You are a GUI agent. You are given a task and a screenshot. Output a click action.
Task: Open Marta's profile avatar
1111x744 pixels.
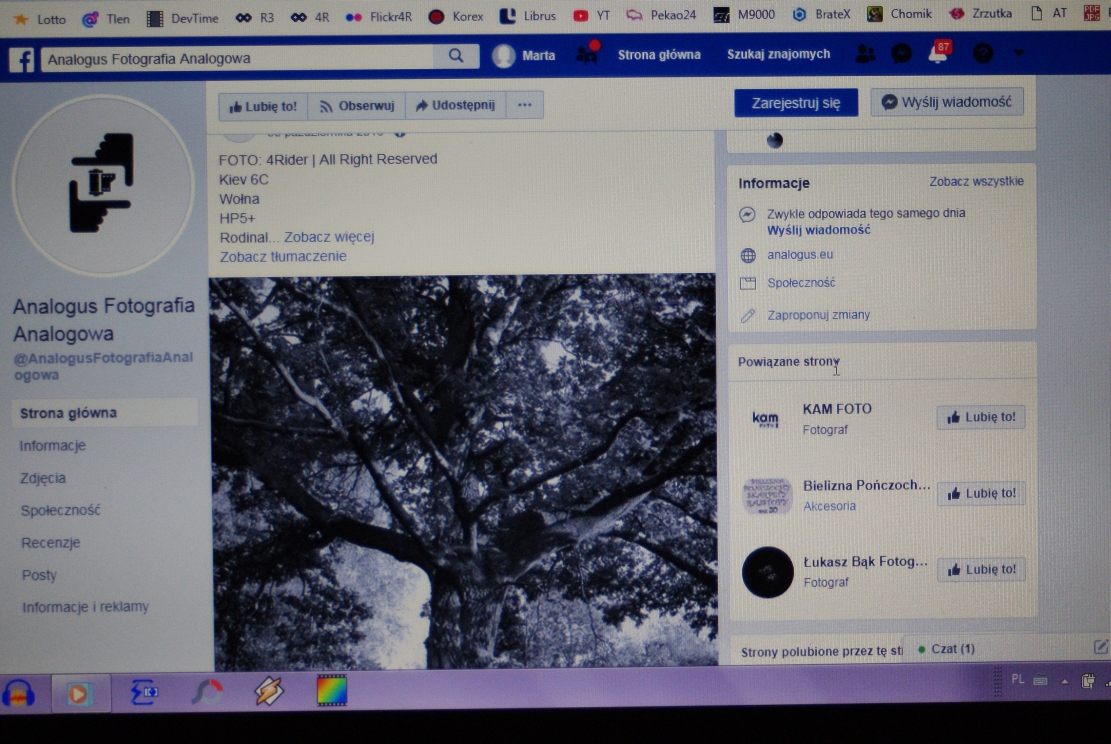(504, 56)
